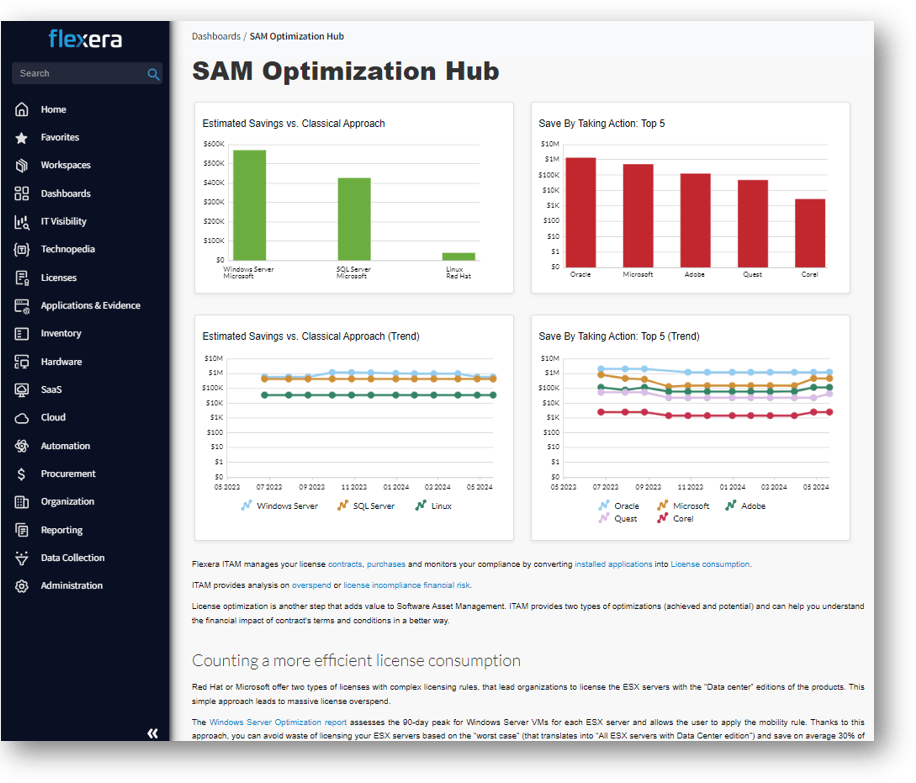Open the Data Collection funnel icon
The width and height of the screenshot is (916, 783).
[x=22, y=558]
